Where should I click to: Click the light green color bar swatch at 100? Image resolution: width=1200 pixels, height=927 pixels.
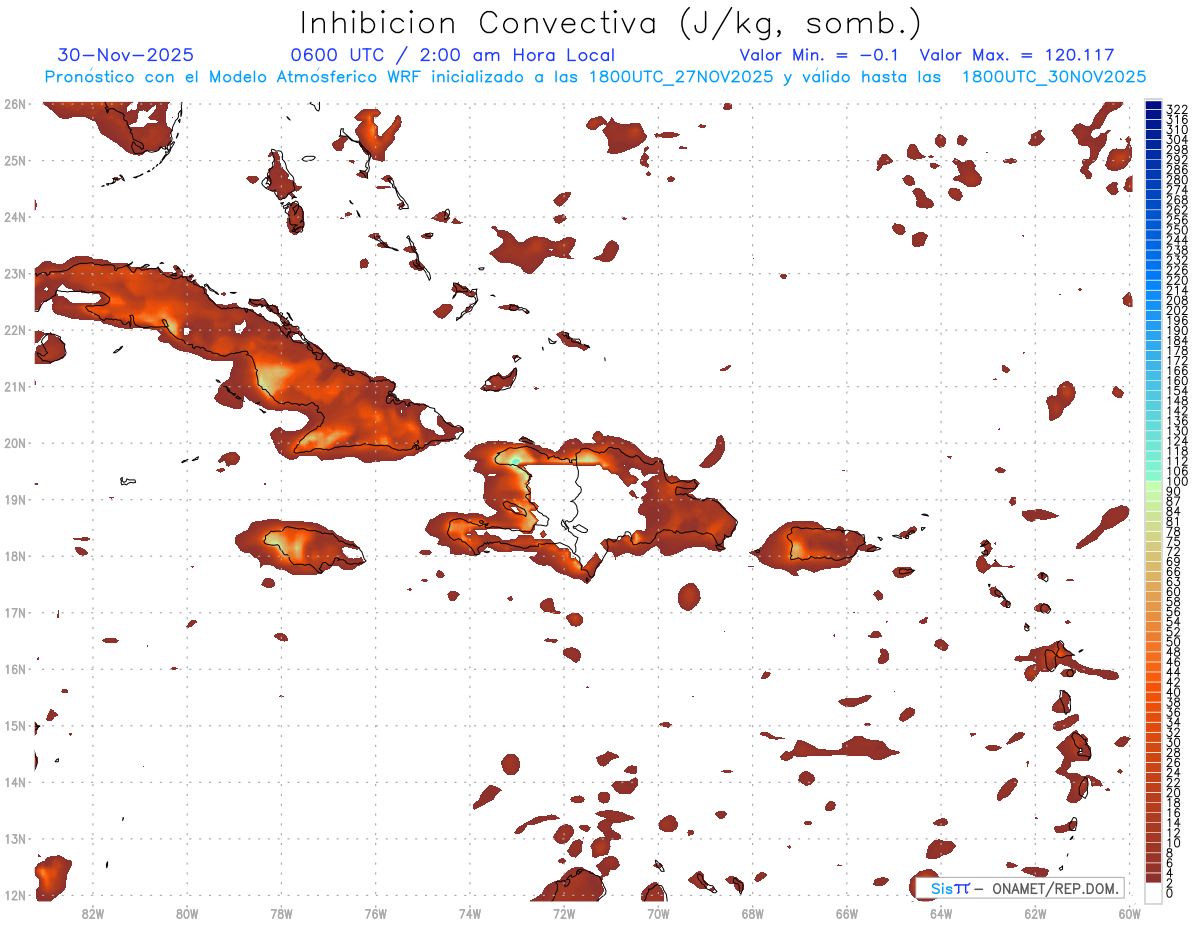tap(1153, 484)
